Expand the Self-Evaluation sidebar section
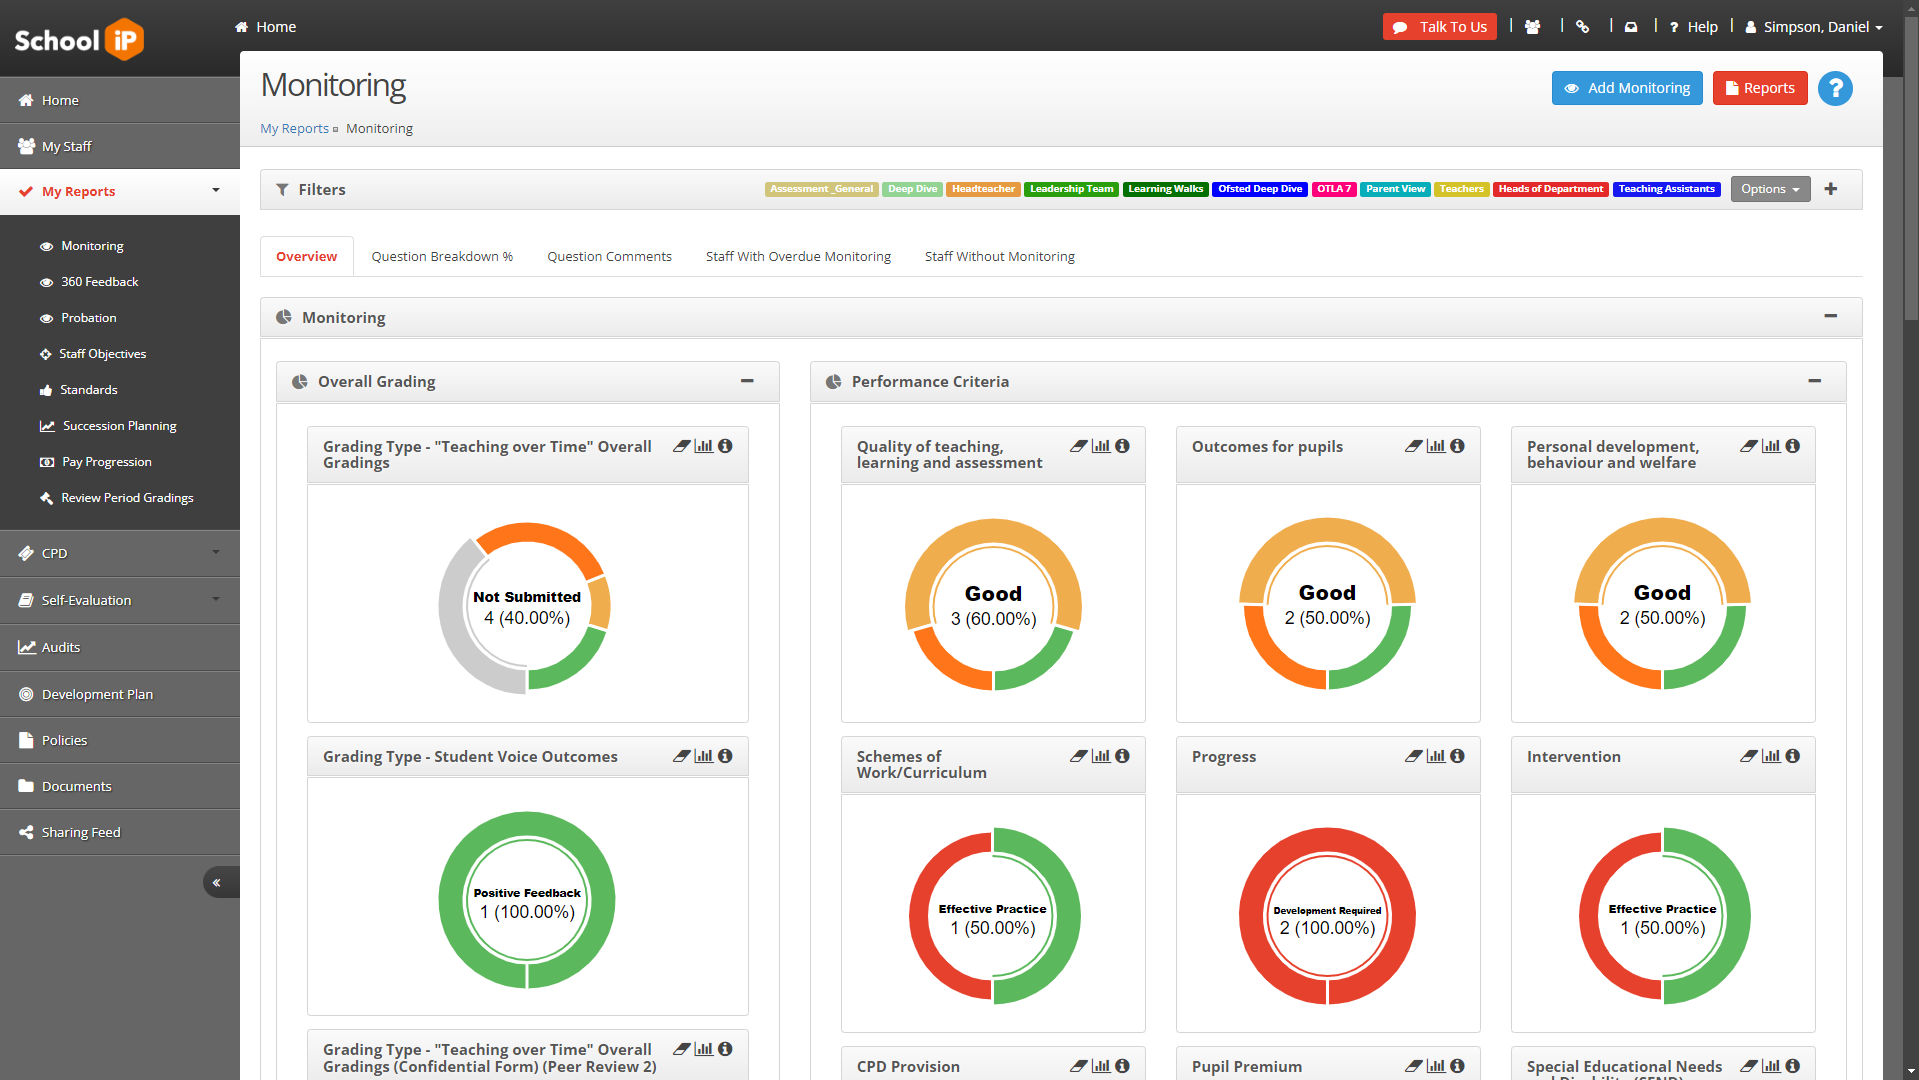1919x1080 pixels. click(216, 599)
